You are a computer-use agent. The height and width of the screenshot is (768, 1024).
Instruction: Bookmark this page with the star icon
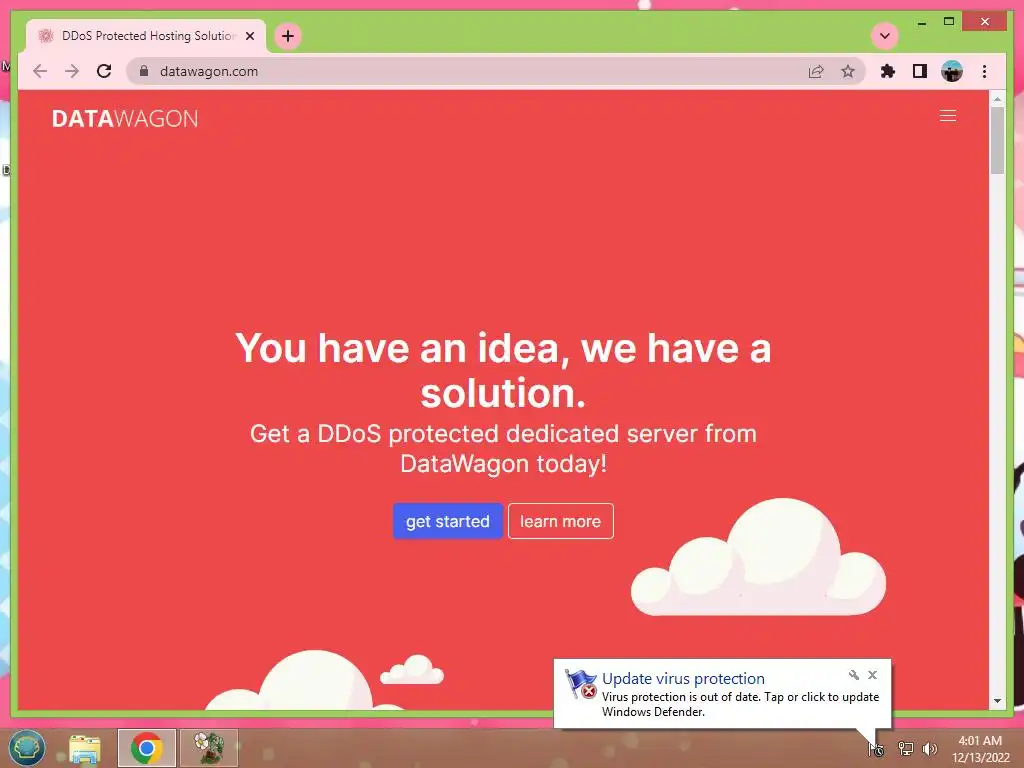tap(848, 71)
